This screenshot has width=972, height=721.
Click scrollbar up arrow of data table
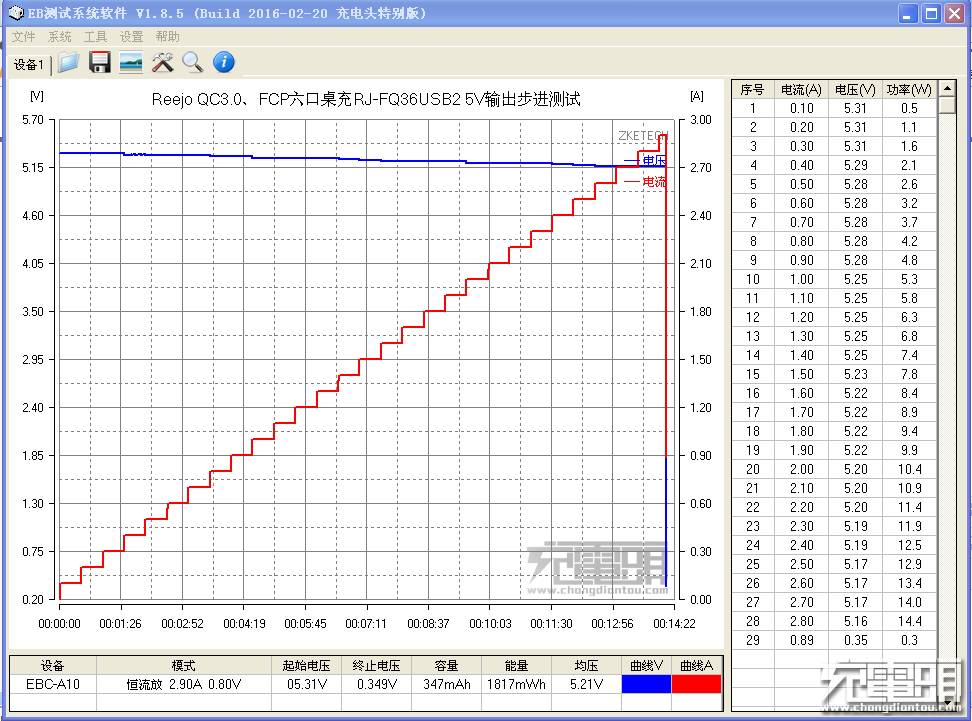tap(947, 89)
